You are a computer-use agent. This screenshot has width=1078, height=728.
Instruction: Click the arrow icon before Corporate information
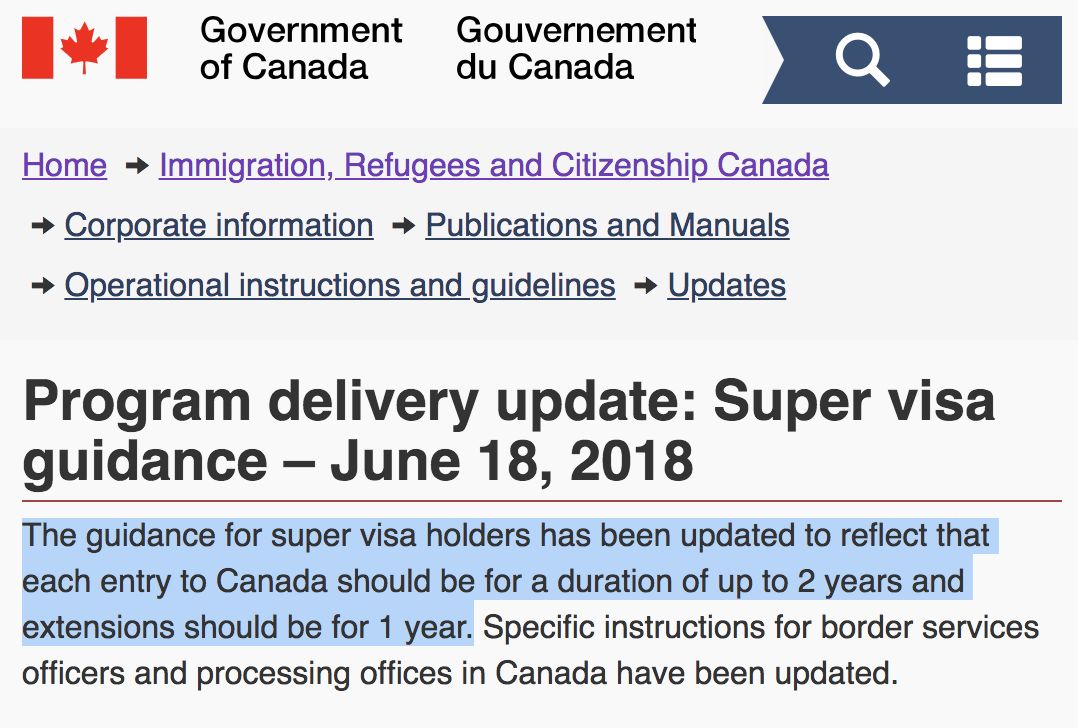pyautogui.click(x=43, y=226)
